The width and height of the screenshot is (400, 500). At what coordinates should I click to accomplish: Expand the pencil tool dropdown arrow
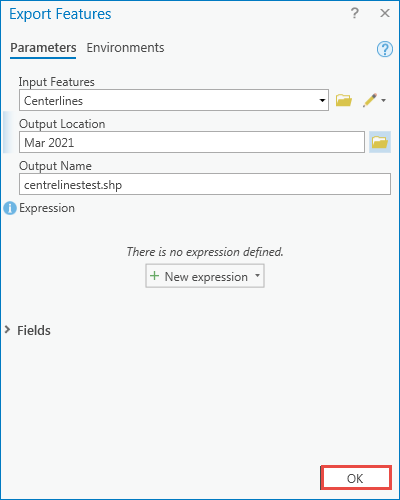(x=384, y=100)
